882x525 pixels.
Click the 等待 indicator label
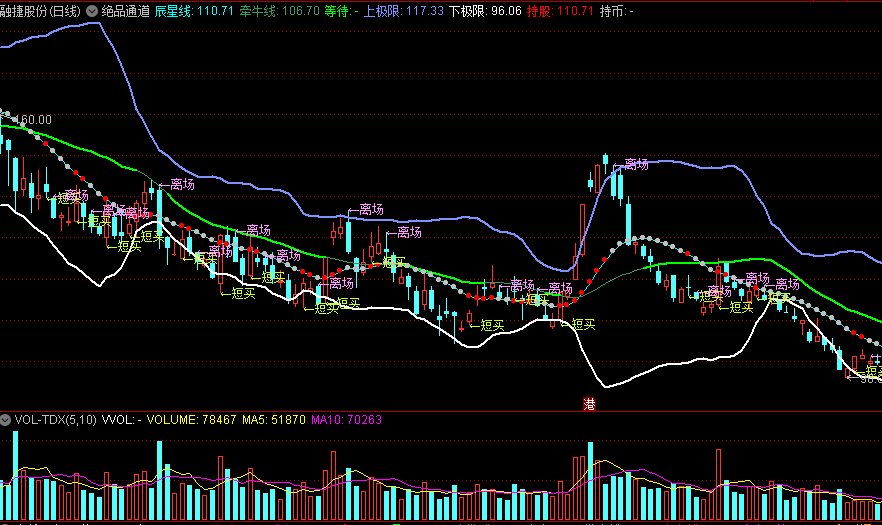[x=341, y=11]
